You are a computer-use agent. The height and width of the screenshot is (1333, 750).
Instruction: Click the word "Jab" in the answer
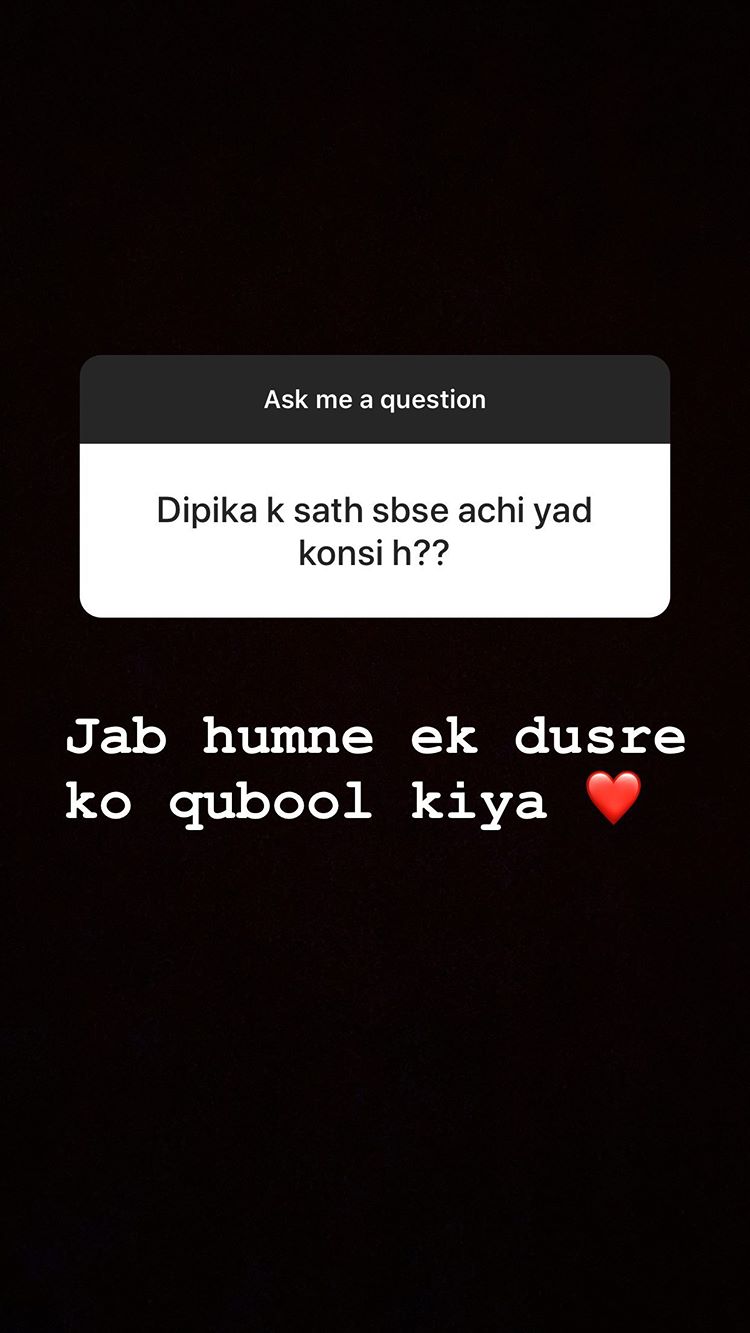click(x=116, y=738)
